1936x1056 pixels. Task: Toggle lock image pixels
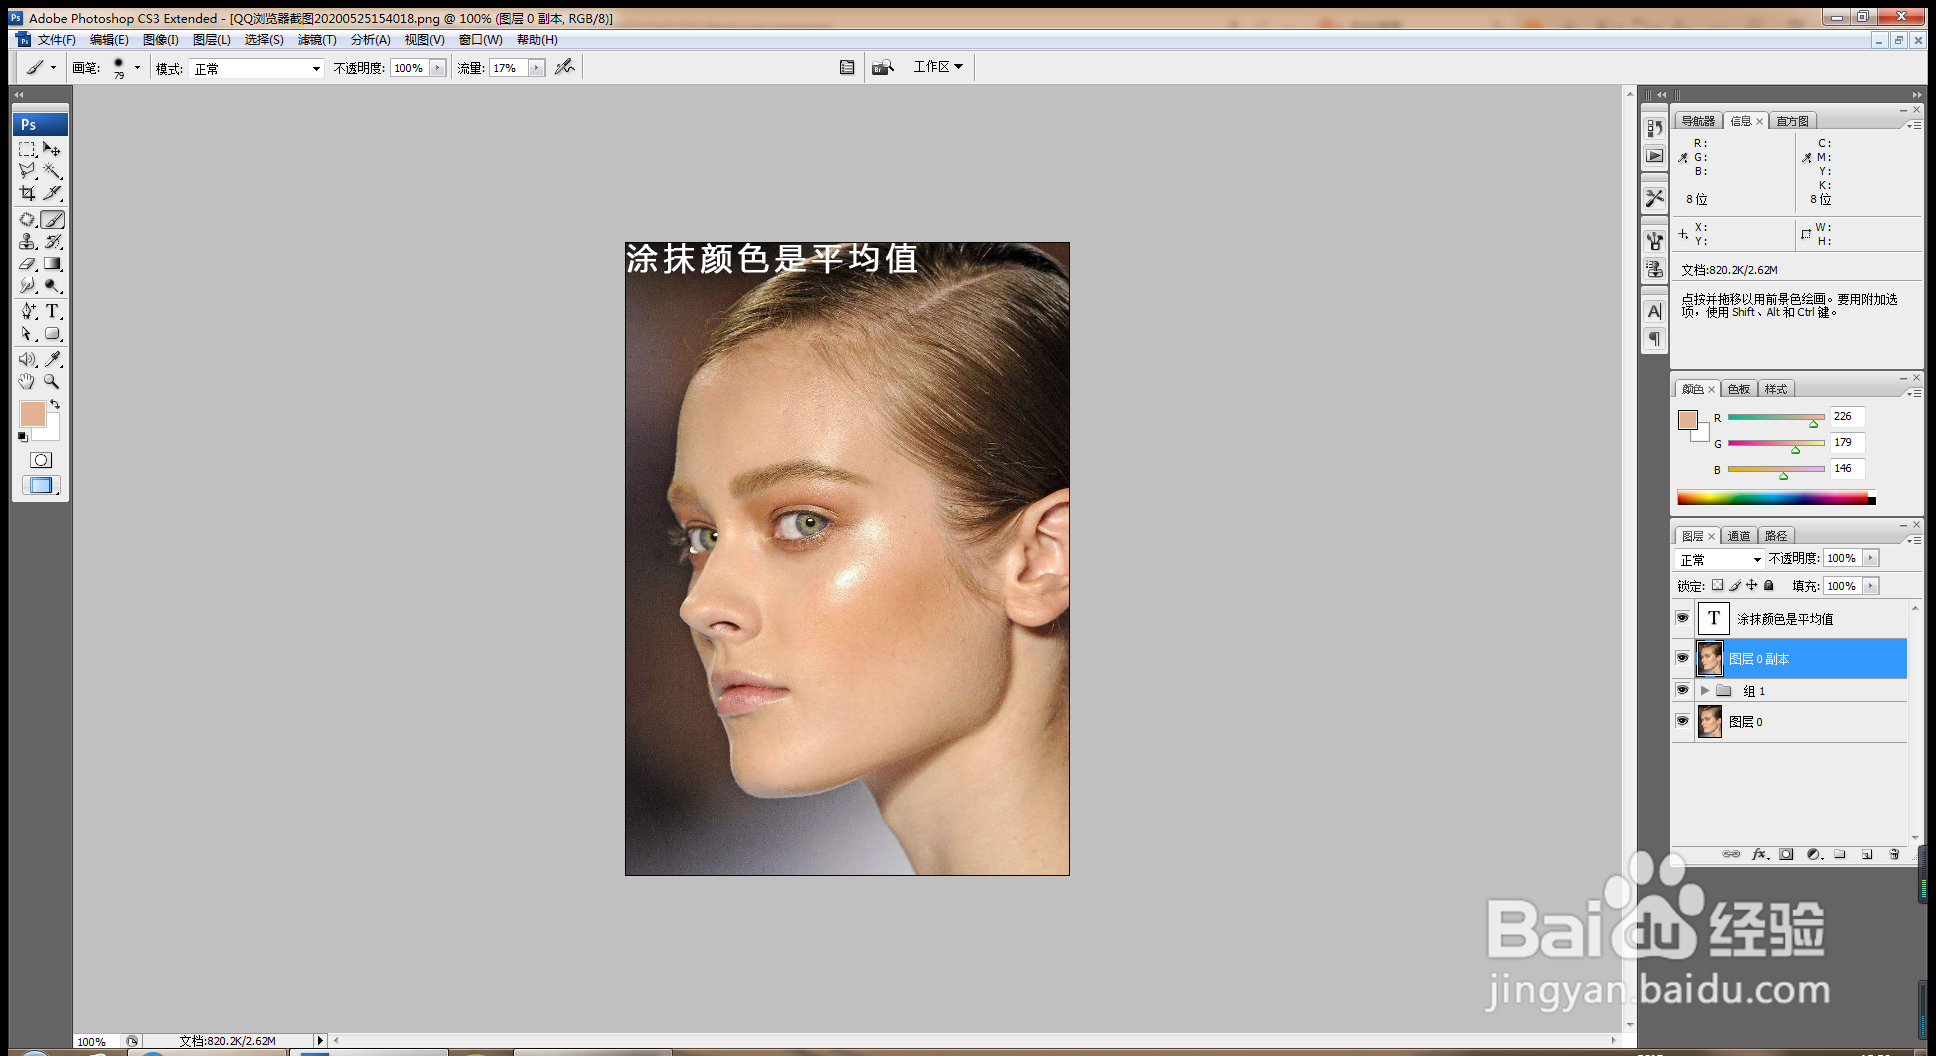pyautogui.click(x=1735, y=585)
